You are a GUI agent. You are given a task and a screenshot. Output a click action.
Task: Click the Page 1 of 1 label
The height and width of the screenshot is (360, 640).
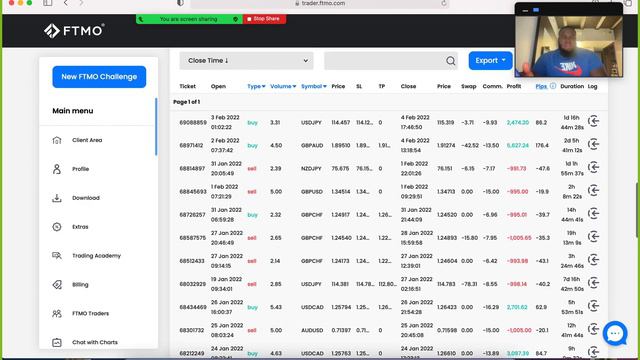point(187,102)
